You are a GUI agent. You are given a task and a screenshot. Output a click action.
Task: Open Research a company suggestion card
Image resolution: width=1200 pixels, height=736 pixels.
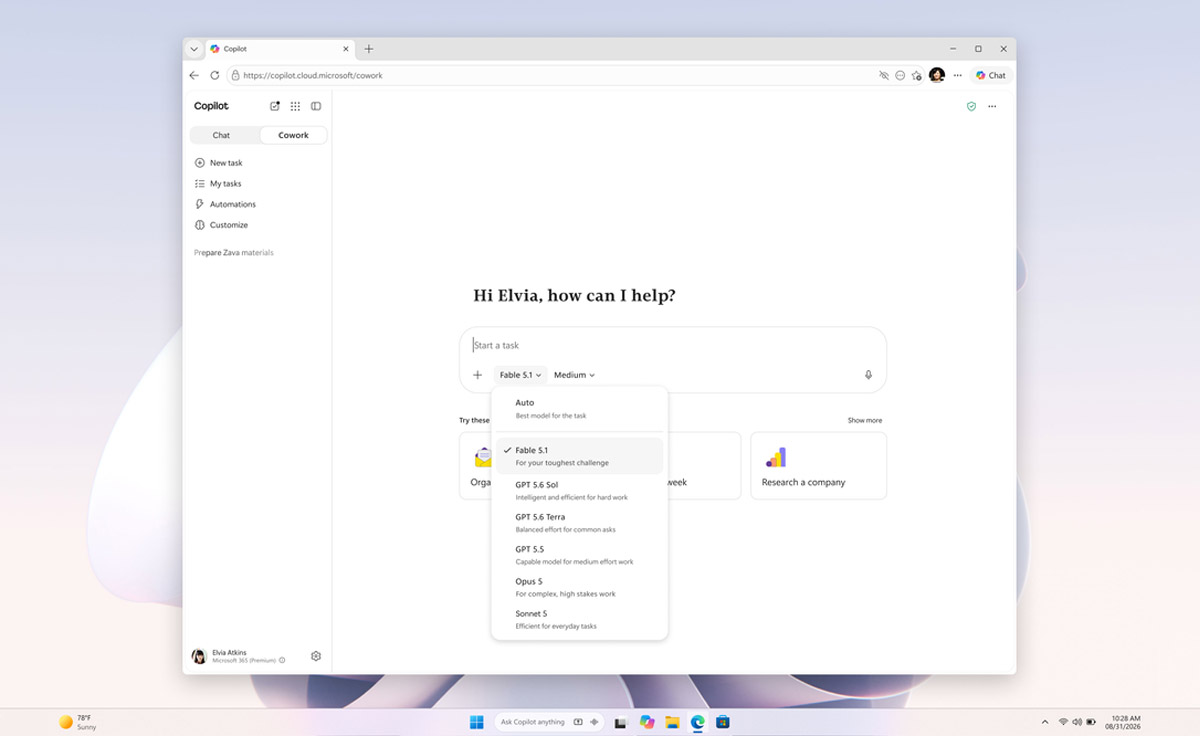point(818,465)
